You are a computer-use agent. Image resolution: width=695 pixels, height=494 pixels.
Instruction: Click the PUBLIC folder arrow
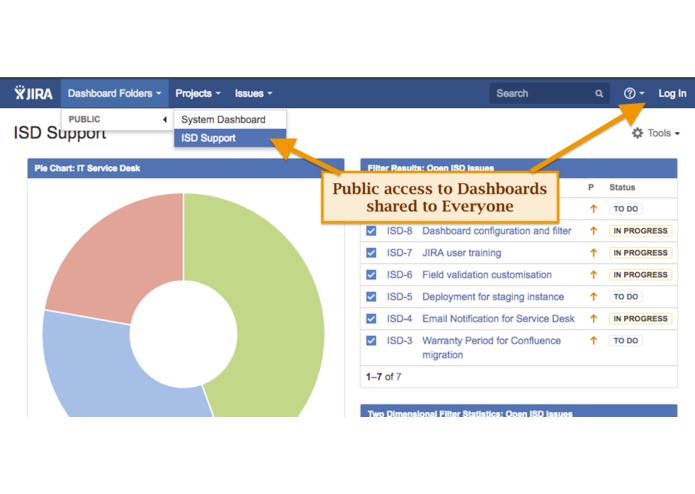(165, 119)
